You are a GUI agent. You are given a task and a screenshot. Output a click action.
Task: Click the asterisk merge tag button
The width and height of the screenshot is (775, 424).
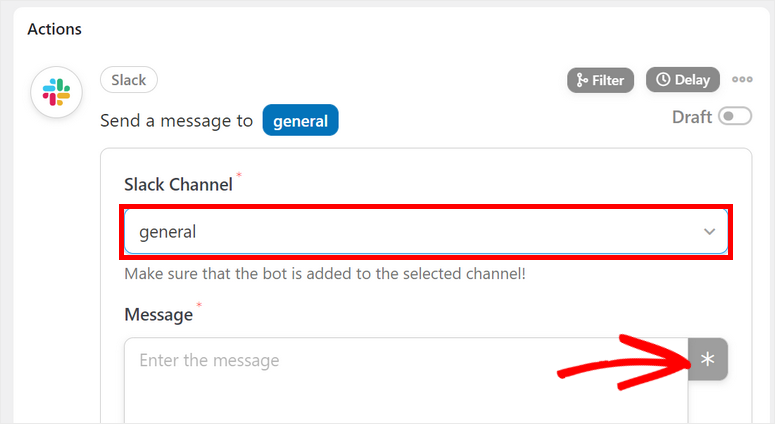(708, 360)
